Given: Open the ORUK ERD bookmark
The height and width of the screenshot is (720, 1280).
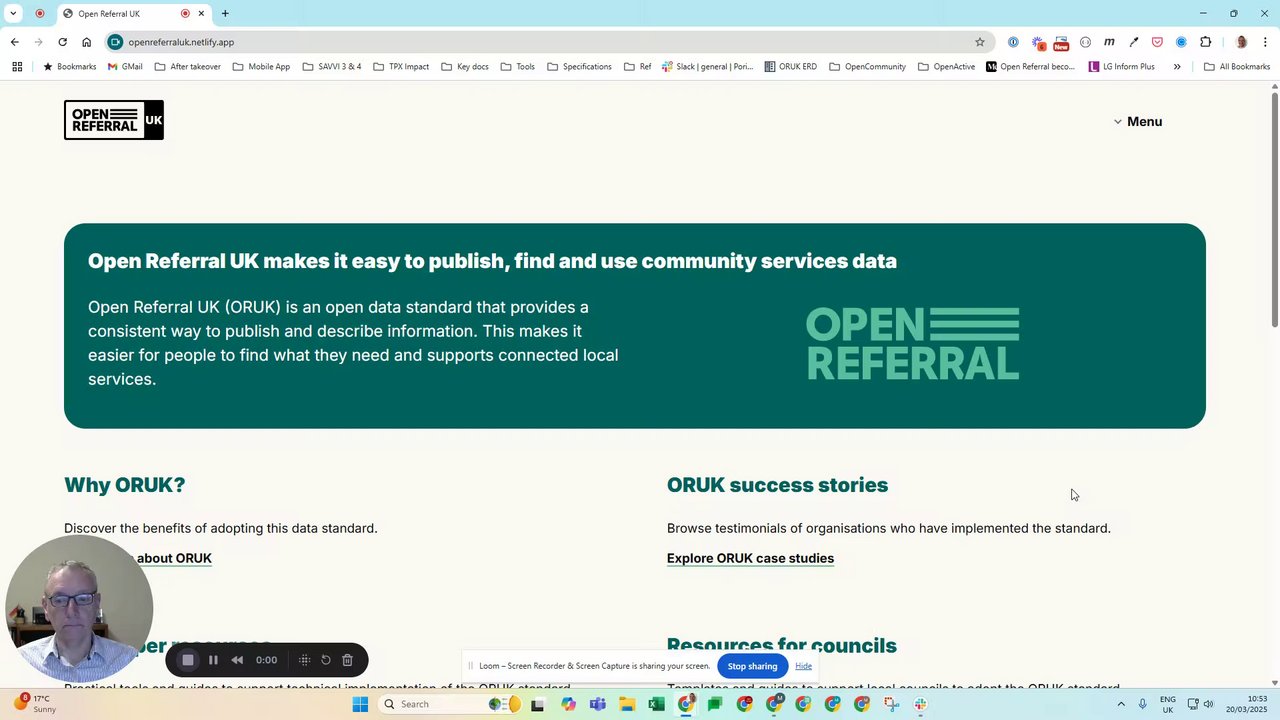Looking at the screenshot, I should coord(791,67).
